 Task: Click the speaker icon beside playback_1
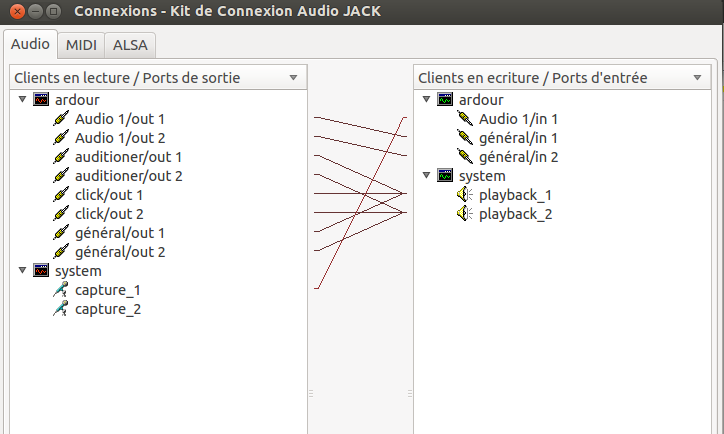click(464, 195)
